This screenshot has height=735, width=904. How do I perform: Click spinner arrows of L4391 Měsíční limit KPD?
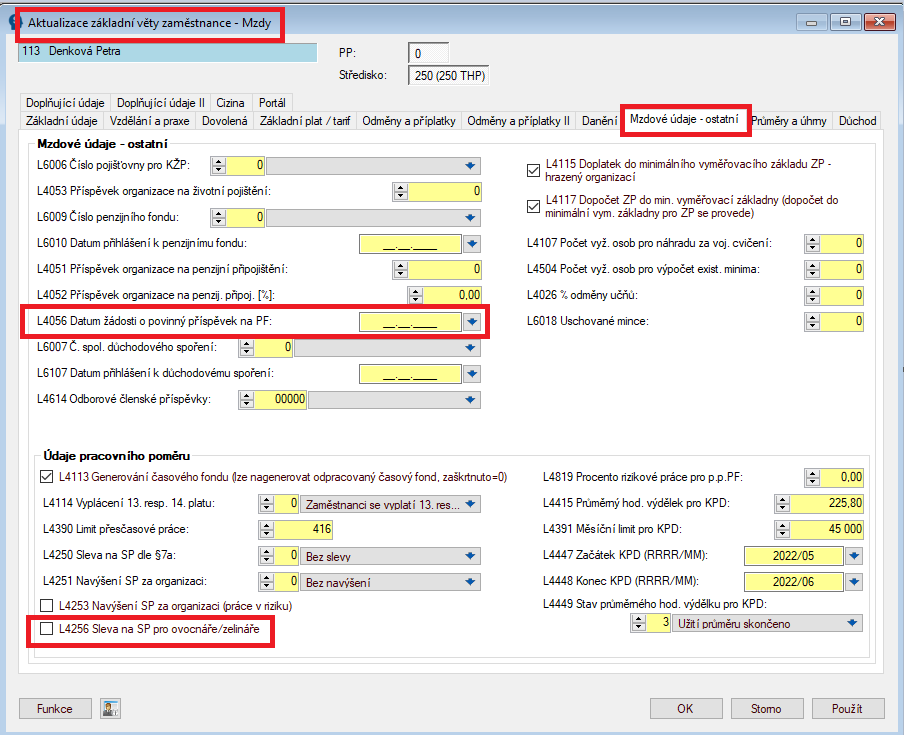[782, 529]
